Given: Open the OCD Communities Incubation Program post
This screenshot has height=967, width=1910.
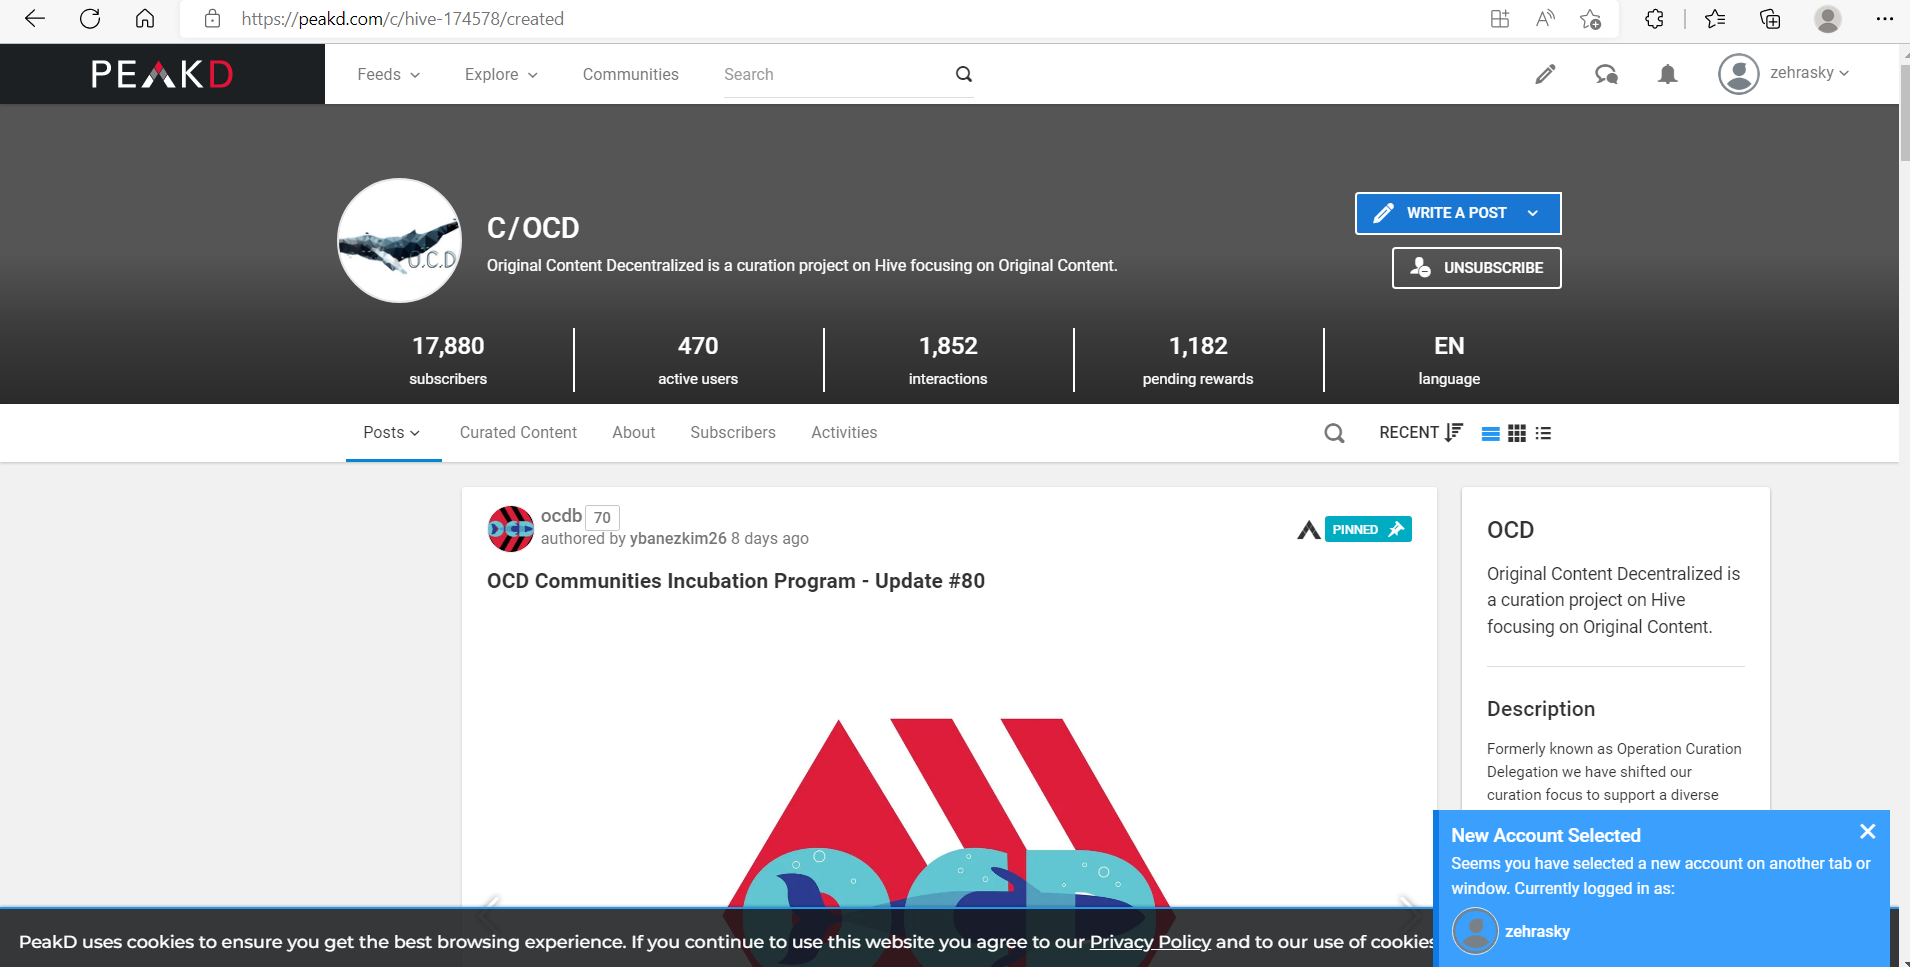Looking at the screenshot, I should [x=736, y=581].
